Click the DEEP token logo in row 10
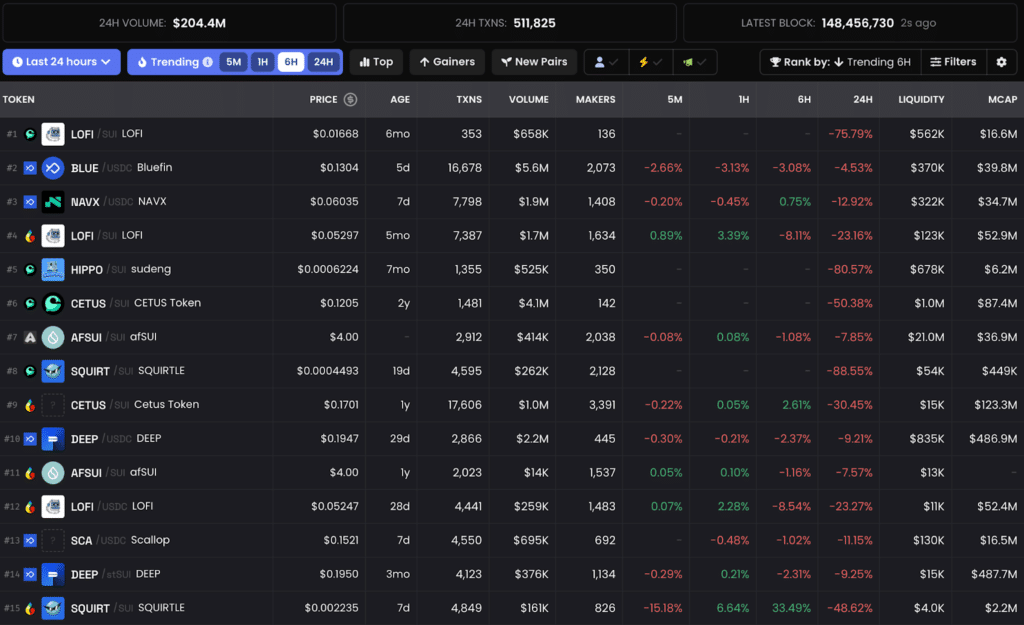The image size is (1024, 625). tap(53, 439)
